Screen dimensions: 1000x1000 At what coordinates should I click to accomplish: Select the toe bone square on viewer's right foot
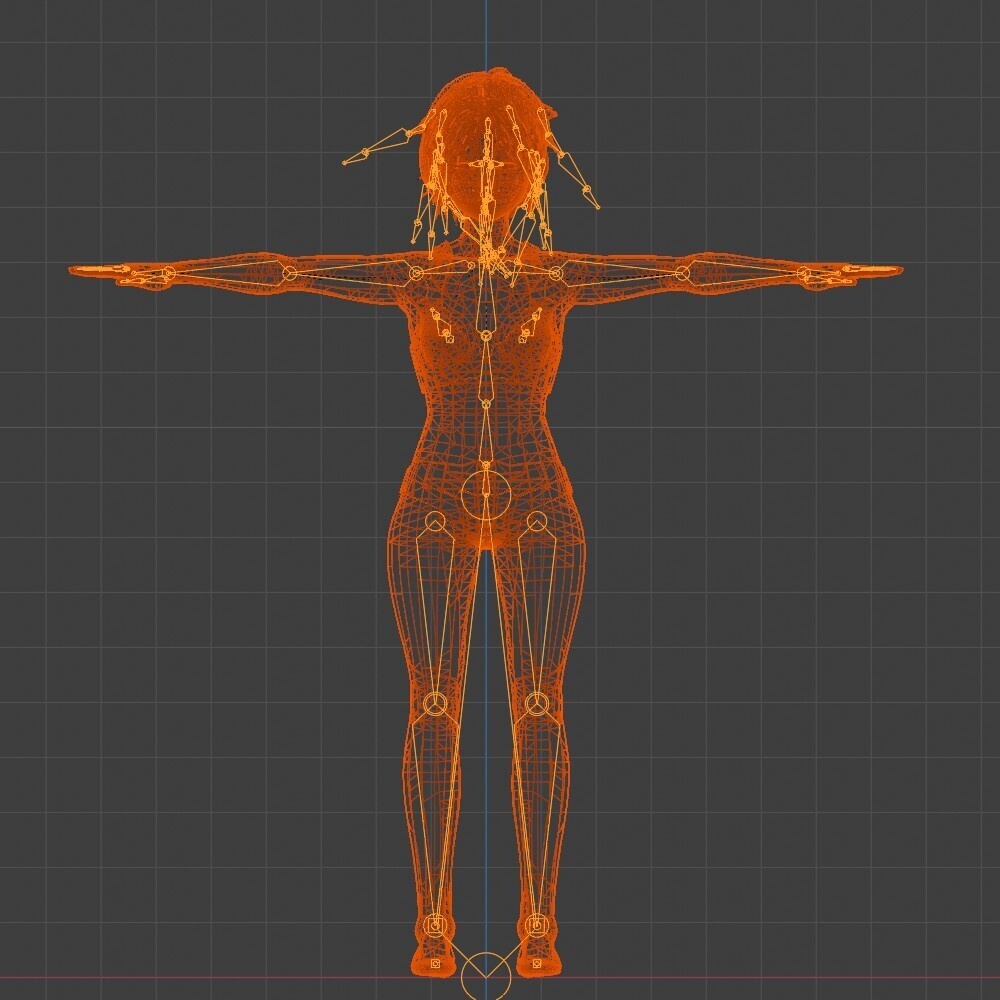[x=537, y=963]
